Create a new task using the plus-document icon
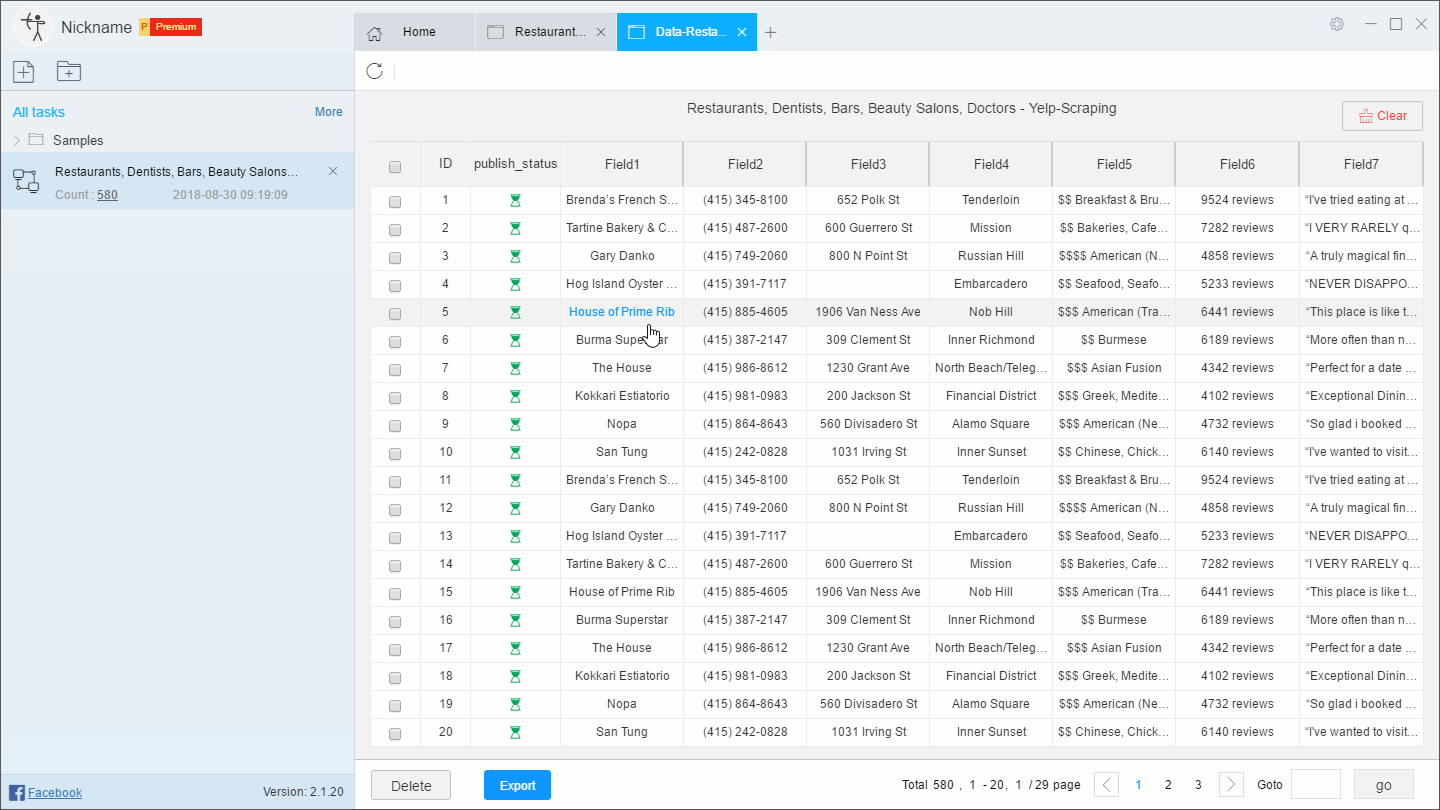 pyautogui.click(x=23, y=71)
